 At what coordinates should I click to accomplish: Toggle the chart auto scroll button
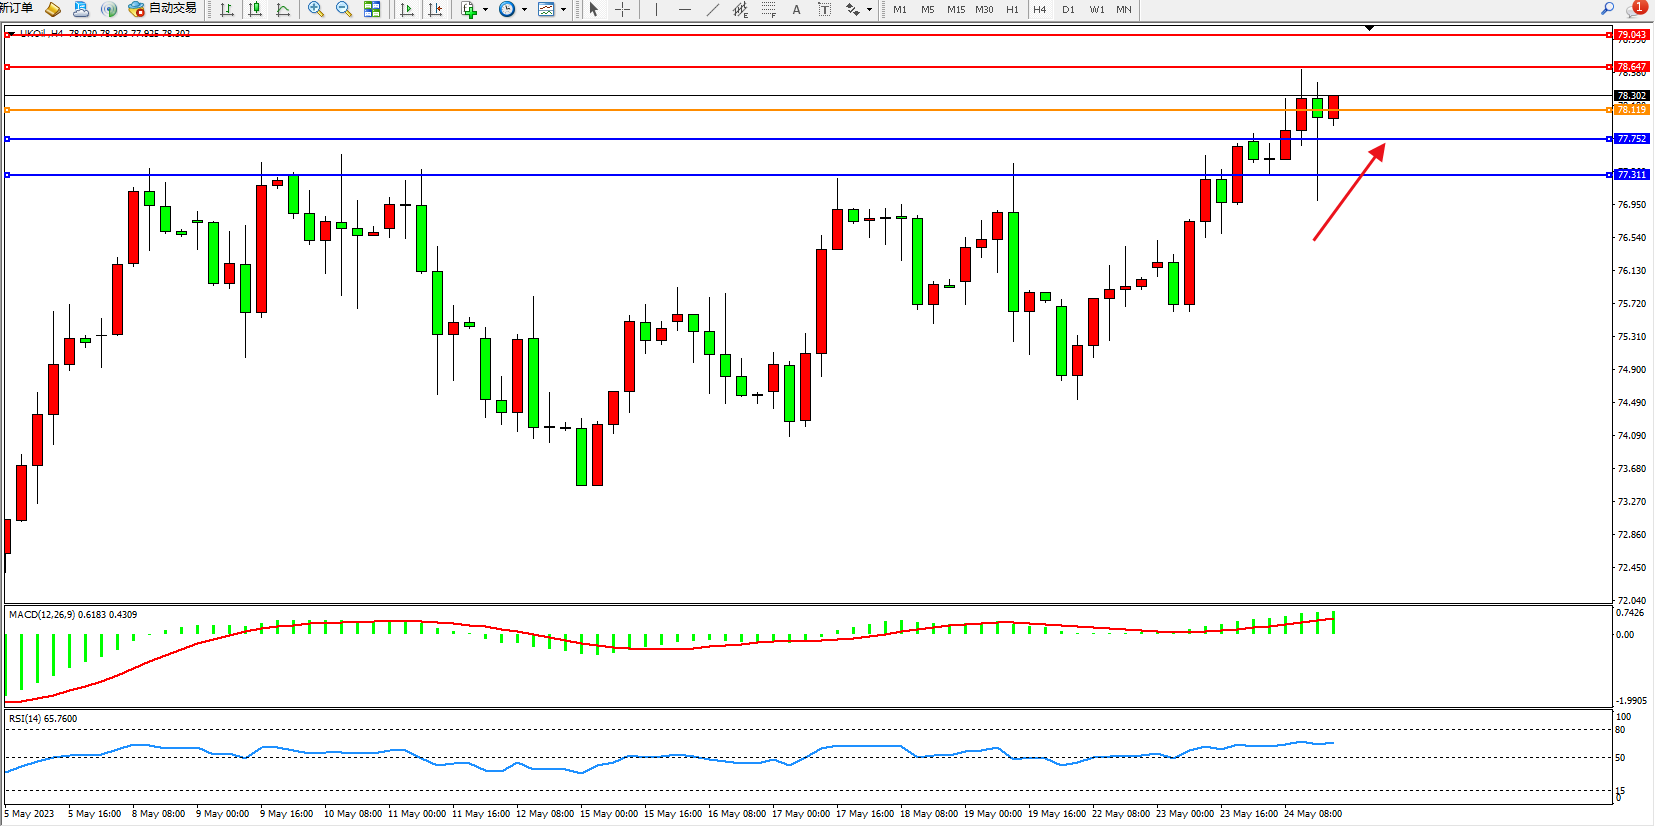pos(407,9)
